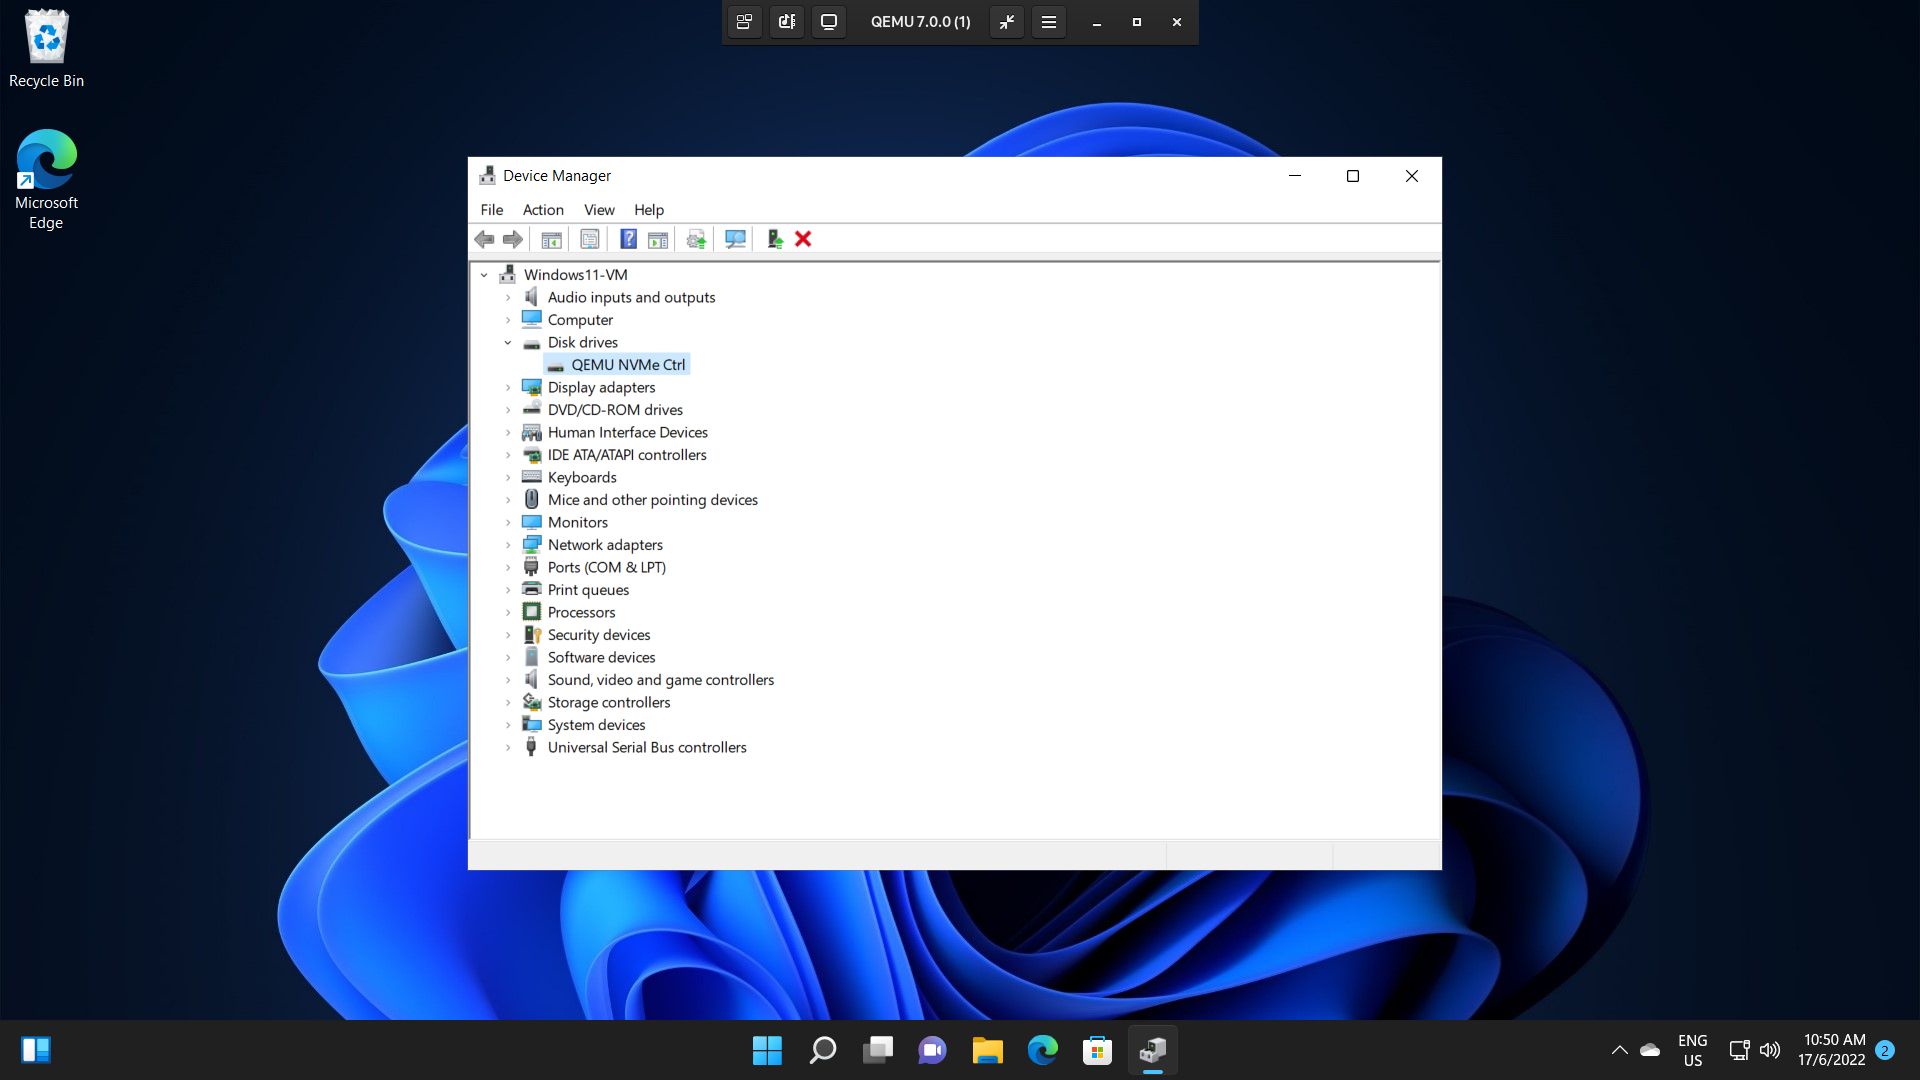Image resolution: width=1920 pixels, height=1080 pixels.
Task: Open Task View from taskbar
Action: [x=877, y=1050]
